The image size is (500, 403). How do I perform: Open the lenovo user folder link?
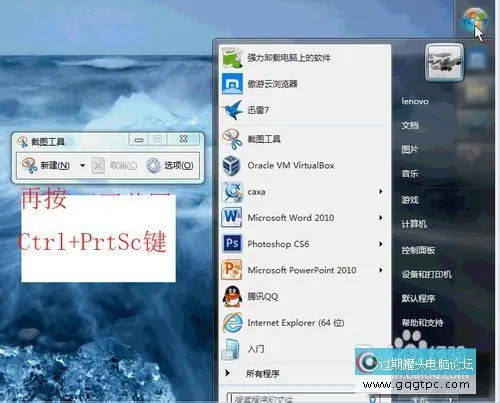(x=415, y=101)
